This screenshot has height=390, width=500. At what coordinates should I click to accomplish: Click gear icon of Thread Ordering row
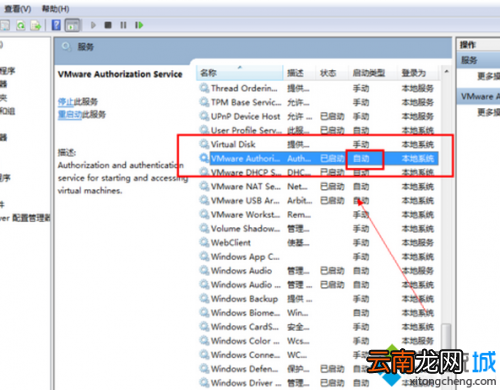pyautogui.click(x=204, y=88)
